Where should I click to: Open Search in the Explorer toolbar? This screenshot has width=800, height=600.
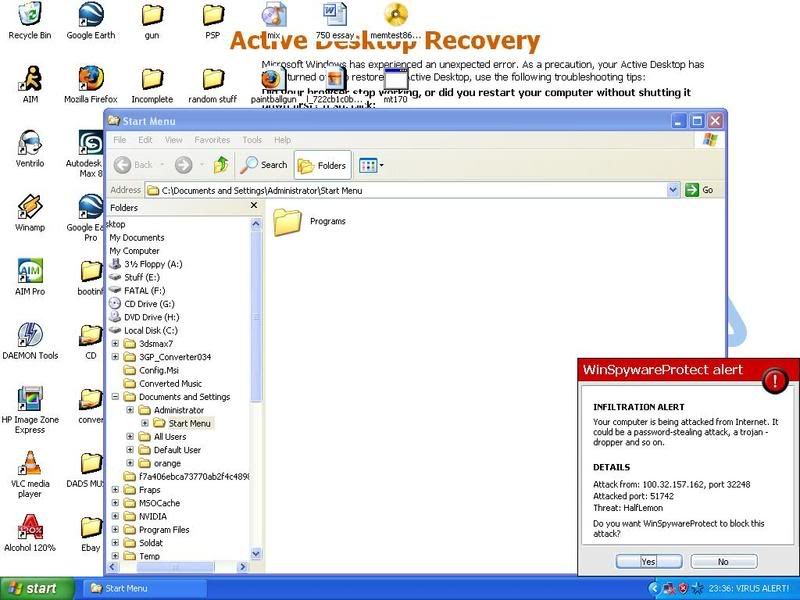264,165
